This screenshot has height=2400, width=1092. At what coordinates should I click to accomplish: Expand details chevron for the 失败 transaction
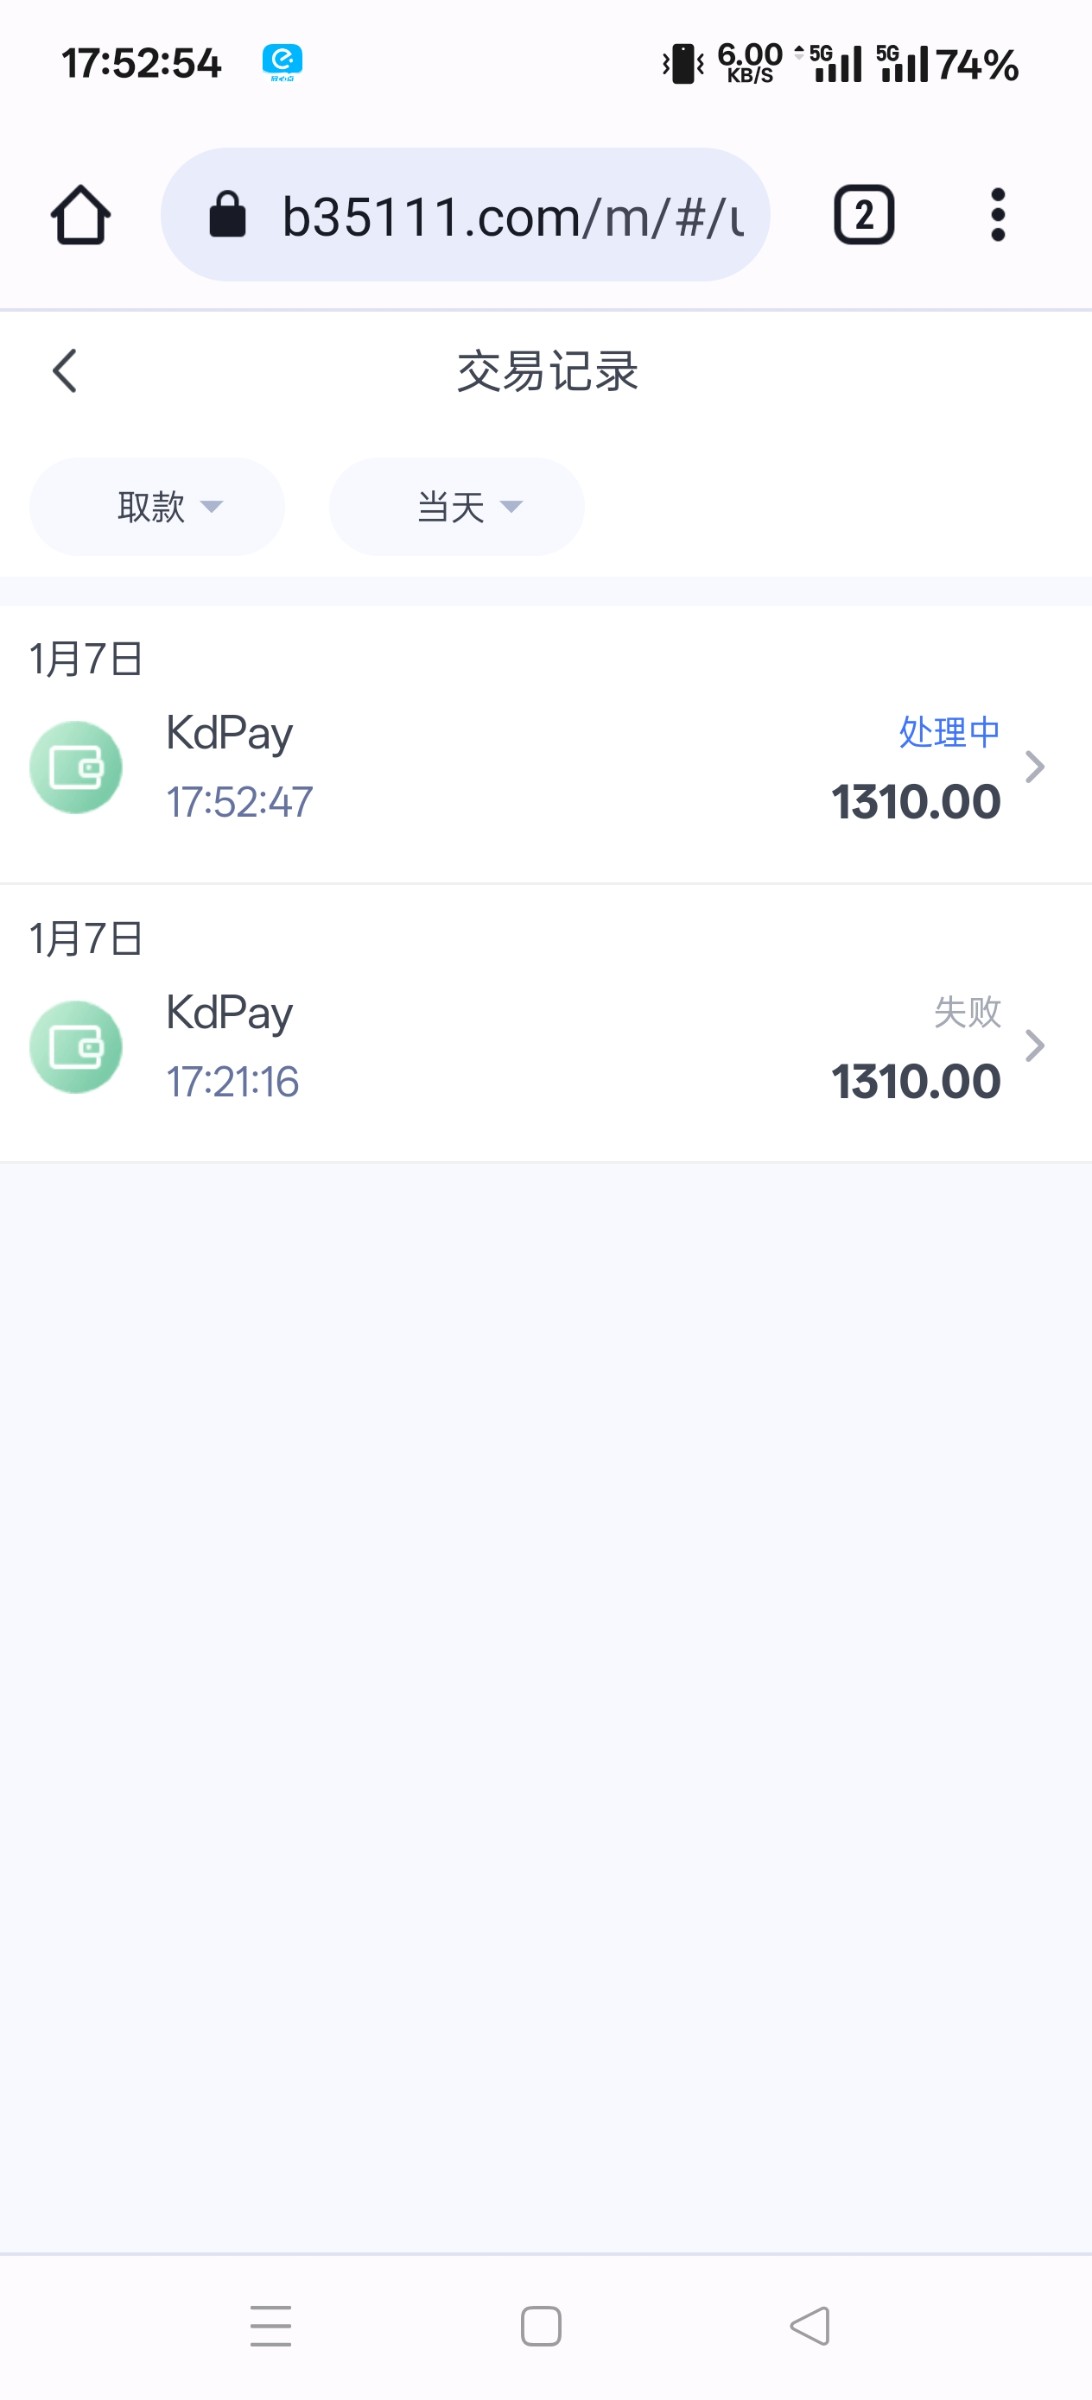(1035, 1046)
